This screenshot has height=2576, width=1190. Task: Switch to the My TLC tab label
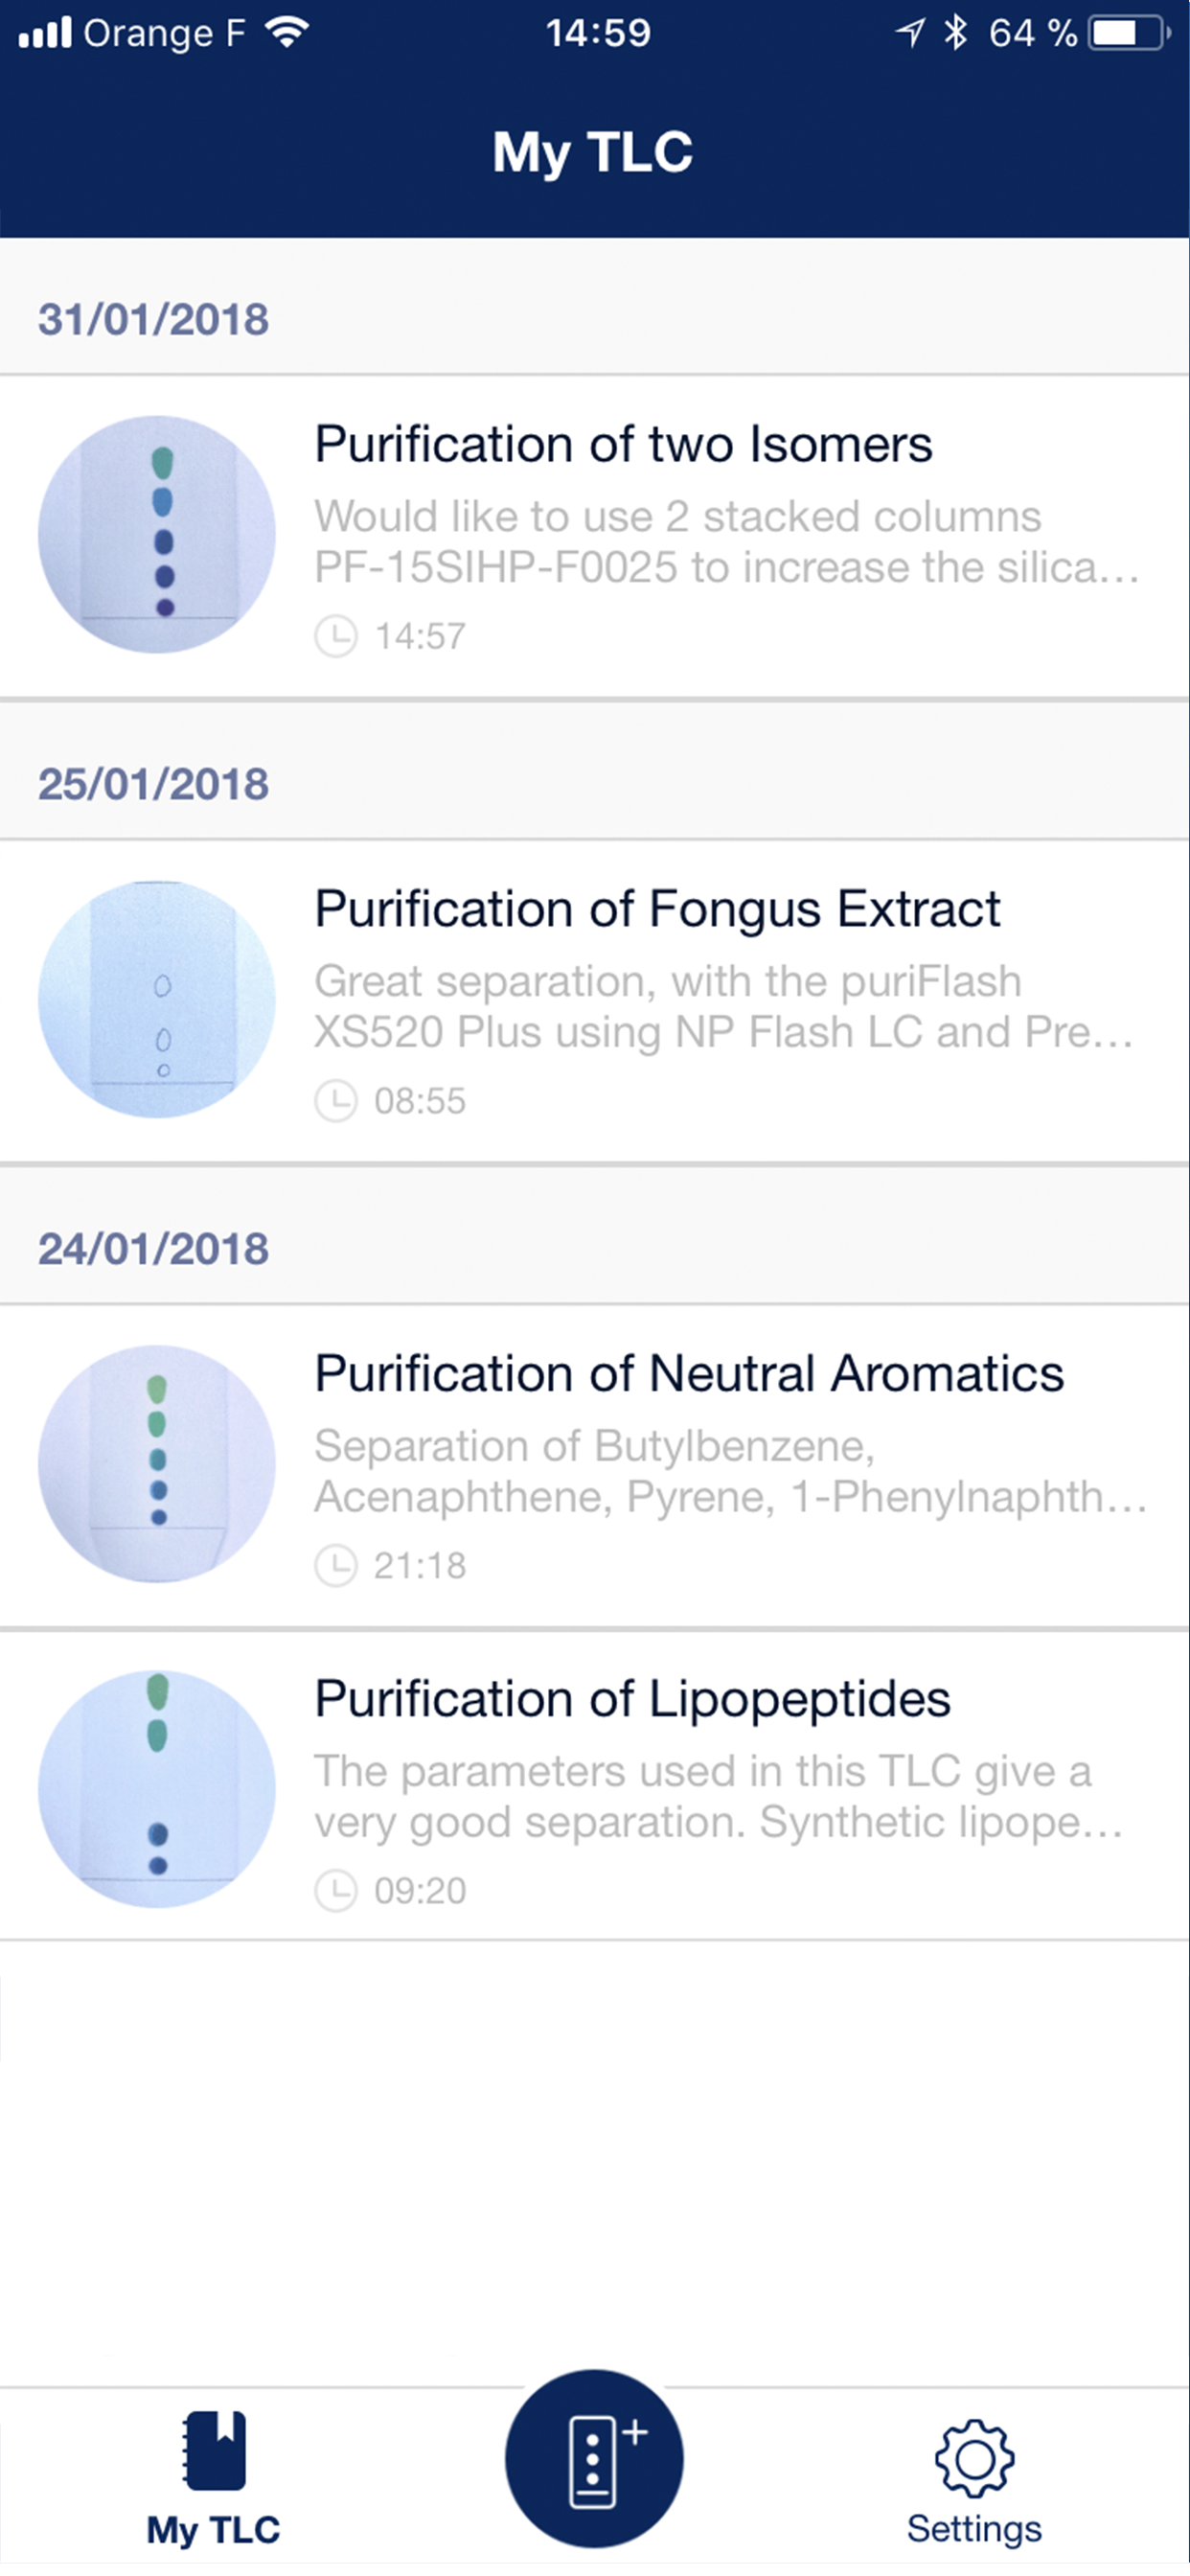pyautogui.click(x=213, y=2529)
